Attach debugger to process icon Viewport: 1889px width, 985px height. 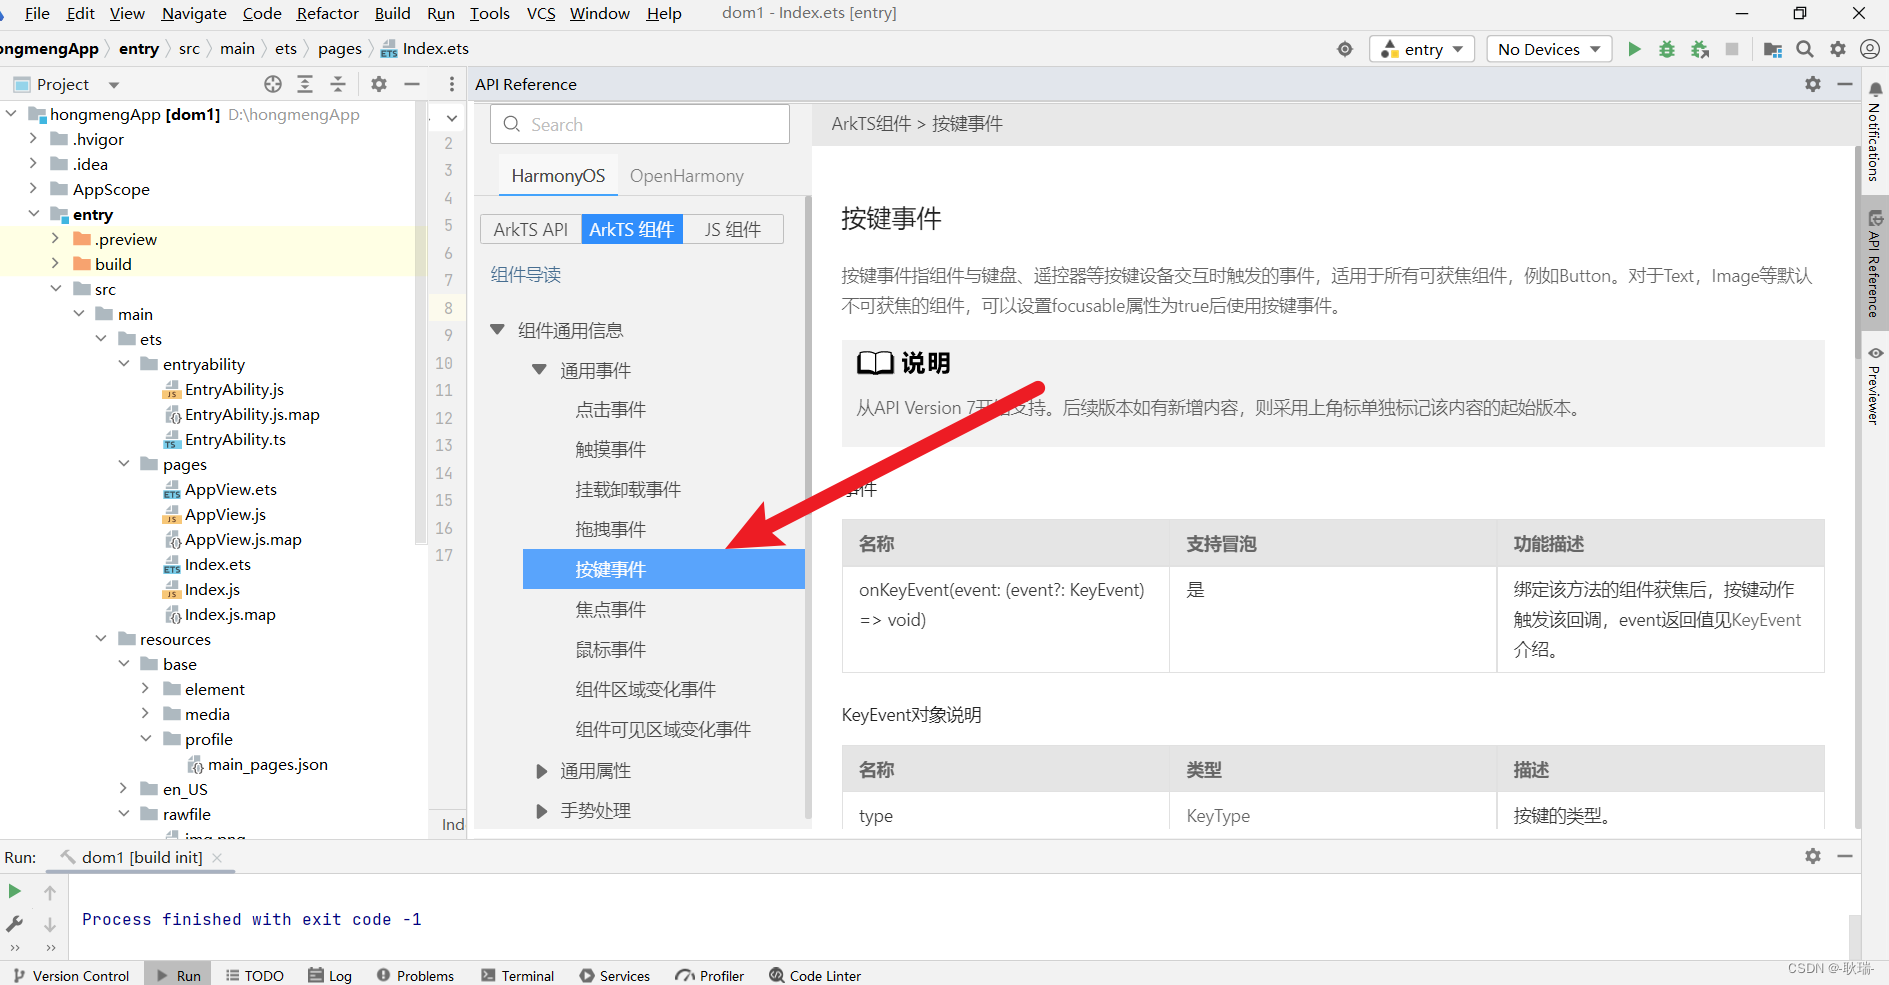[1700, 49]
